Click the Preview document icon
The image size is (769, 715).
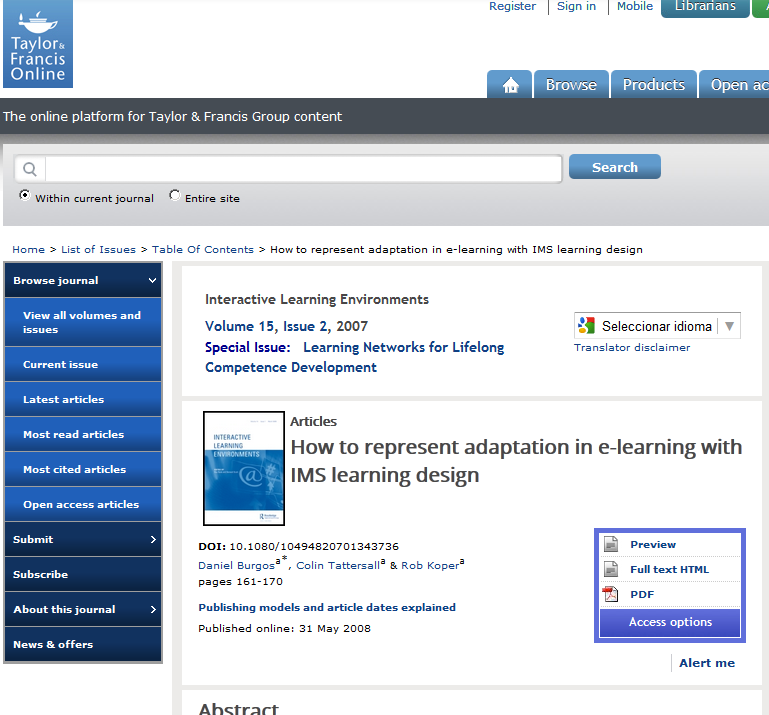(611, 545)
